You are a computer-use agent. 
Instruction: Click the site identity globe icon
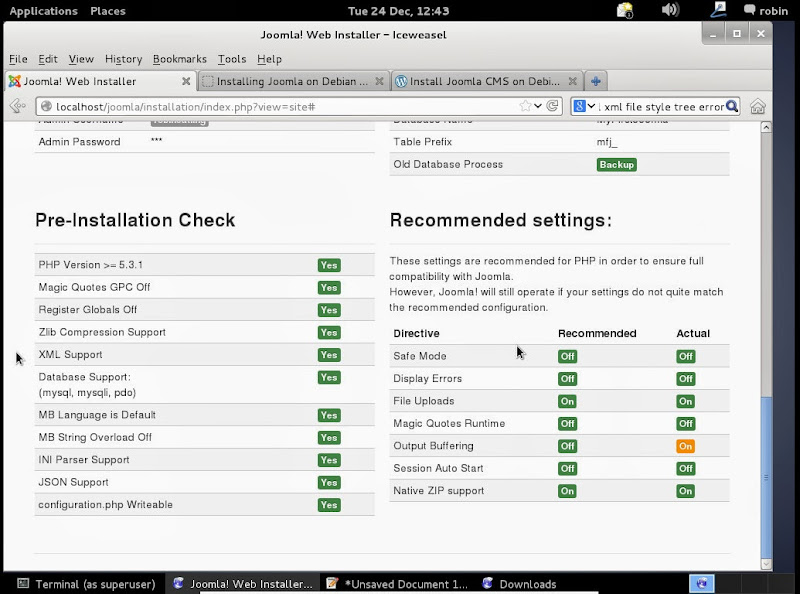pyautogui.click(x=46, y=106)
